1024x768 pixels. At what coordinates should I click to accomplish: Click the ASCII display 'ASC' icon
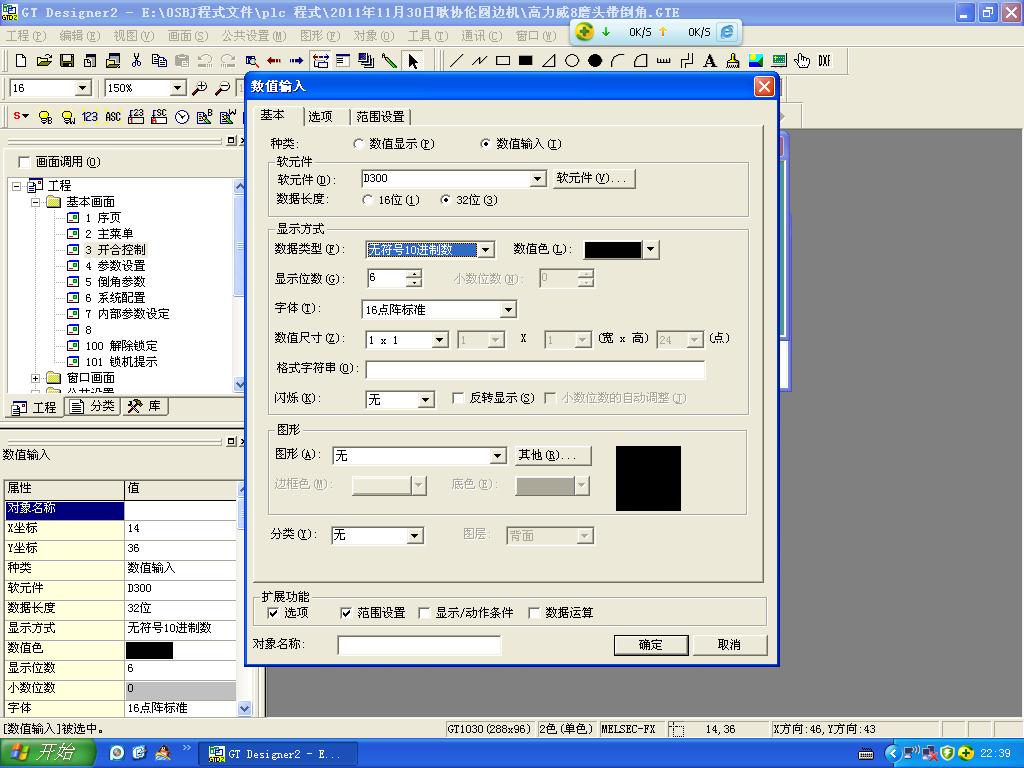(113, 117)
